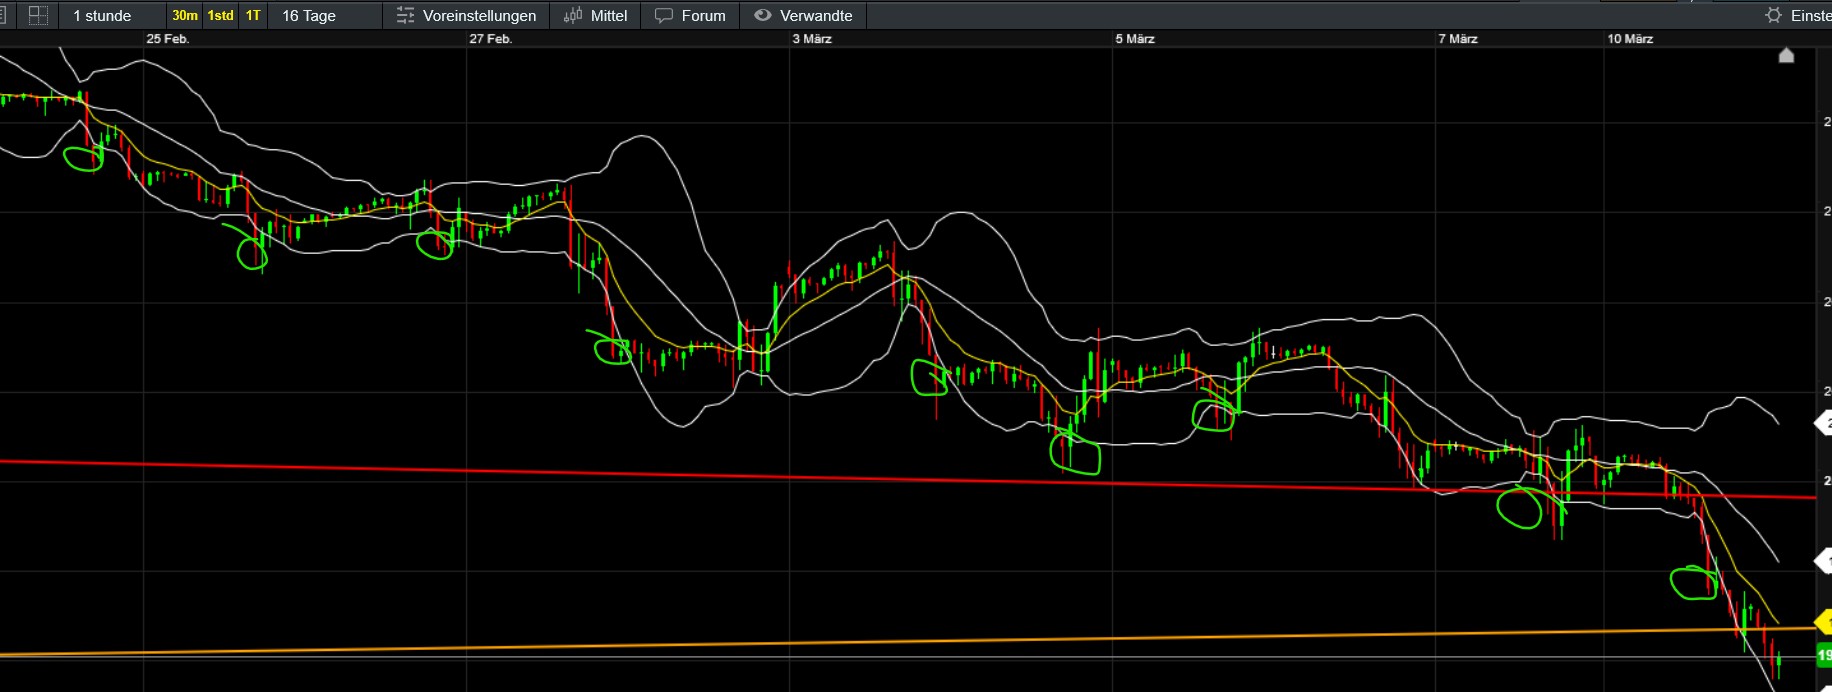
Task: Click the Mittel candlestick chart icon
Action: 573,15
